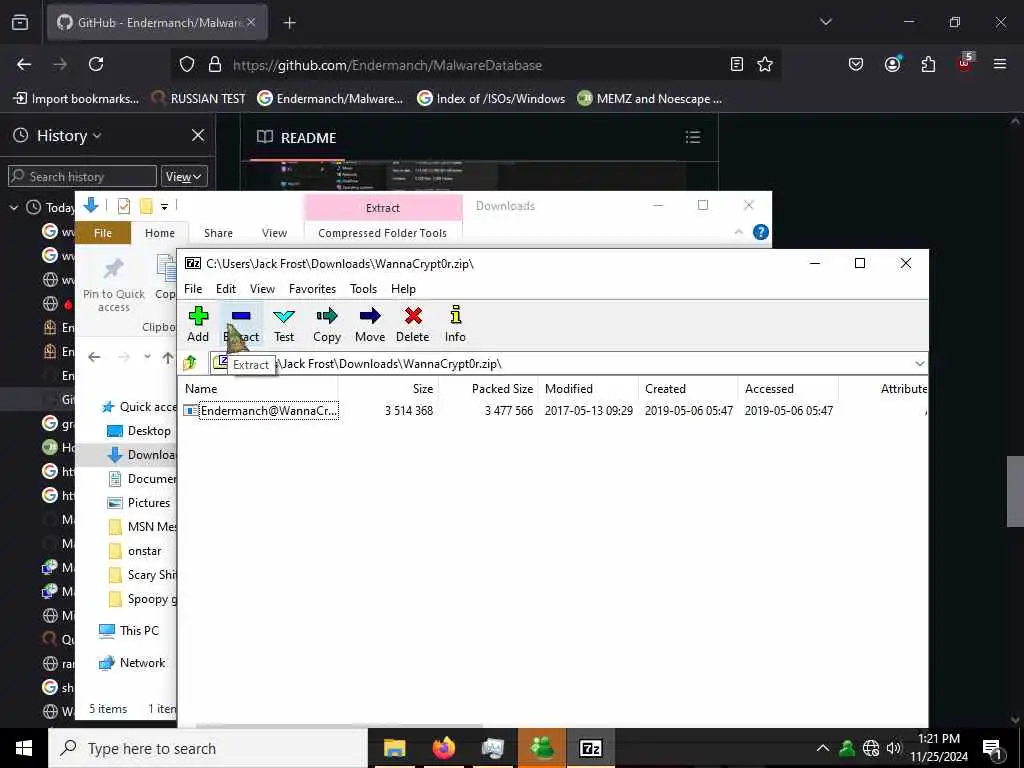Click the red Delete icon in 7-Zip
This screenshot has height=768, width=1024.
pyautogui.click(x=413, y=324)
